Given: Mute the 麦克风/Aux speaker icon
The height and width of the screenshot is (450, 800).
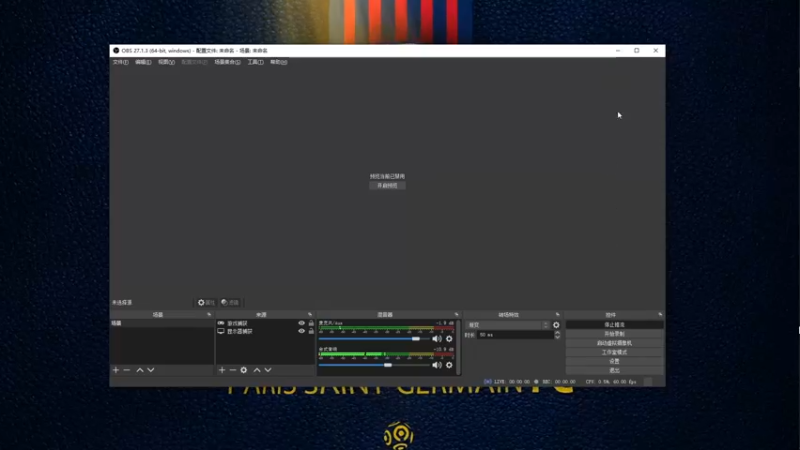Looking at the screenshot, I should click(437, 339).
